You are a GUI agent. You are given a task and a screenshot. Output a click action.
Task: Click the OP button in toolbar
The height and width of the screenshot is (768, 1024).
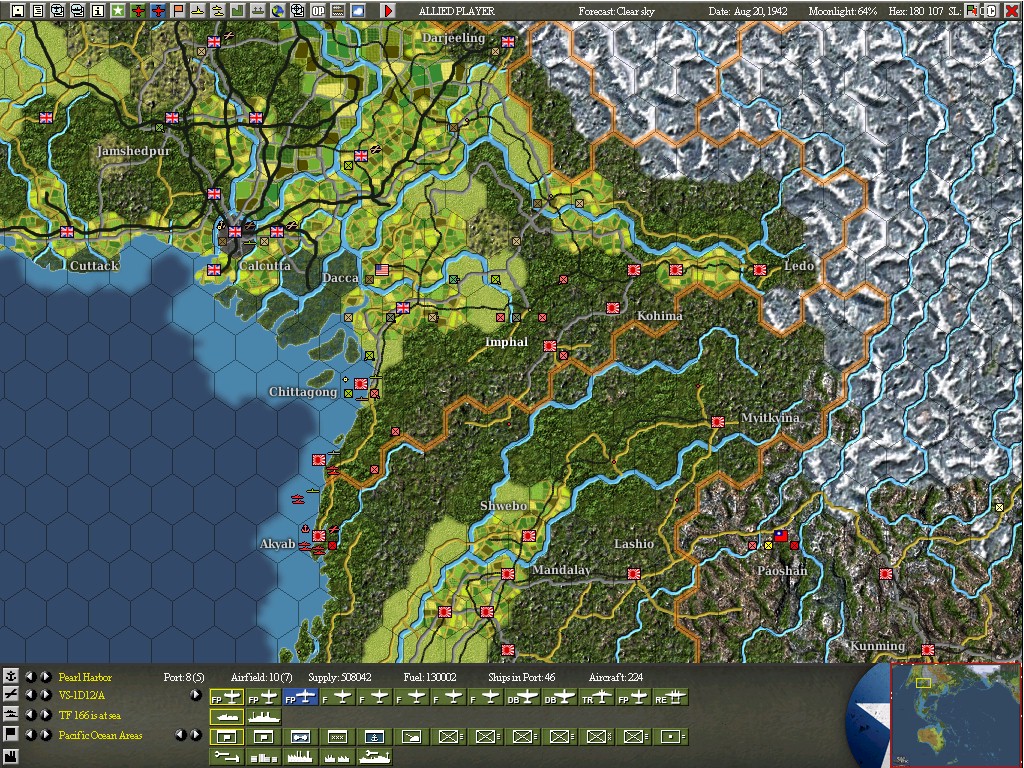tap(318, 10)
